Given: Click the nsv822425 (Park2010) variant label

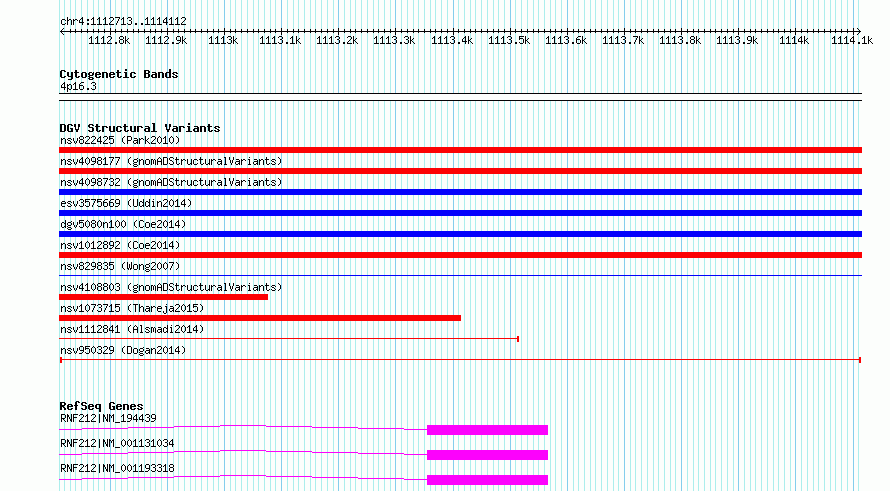Looking at the screenshot, I should tap(120, 140).
